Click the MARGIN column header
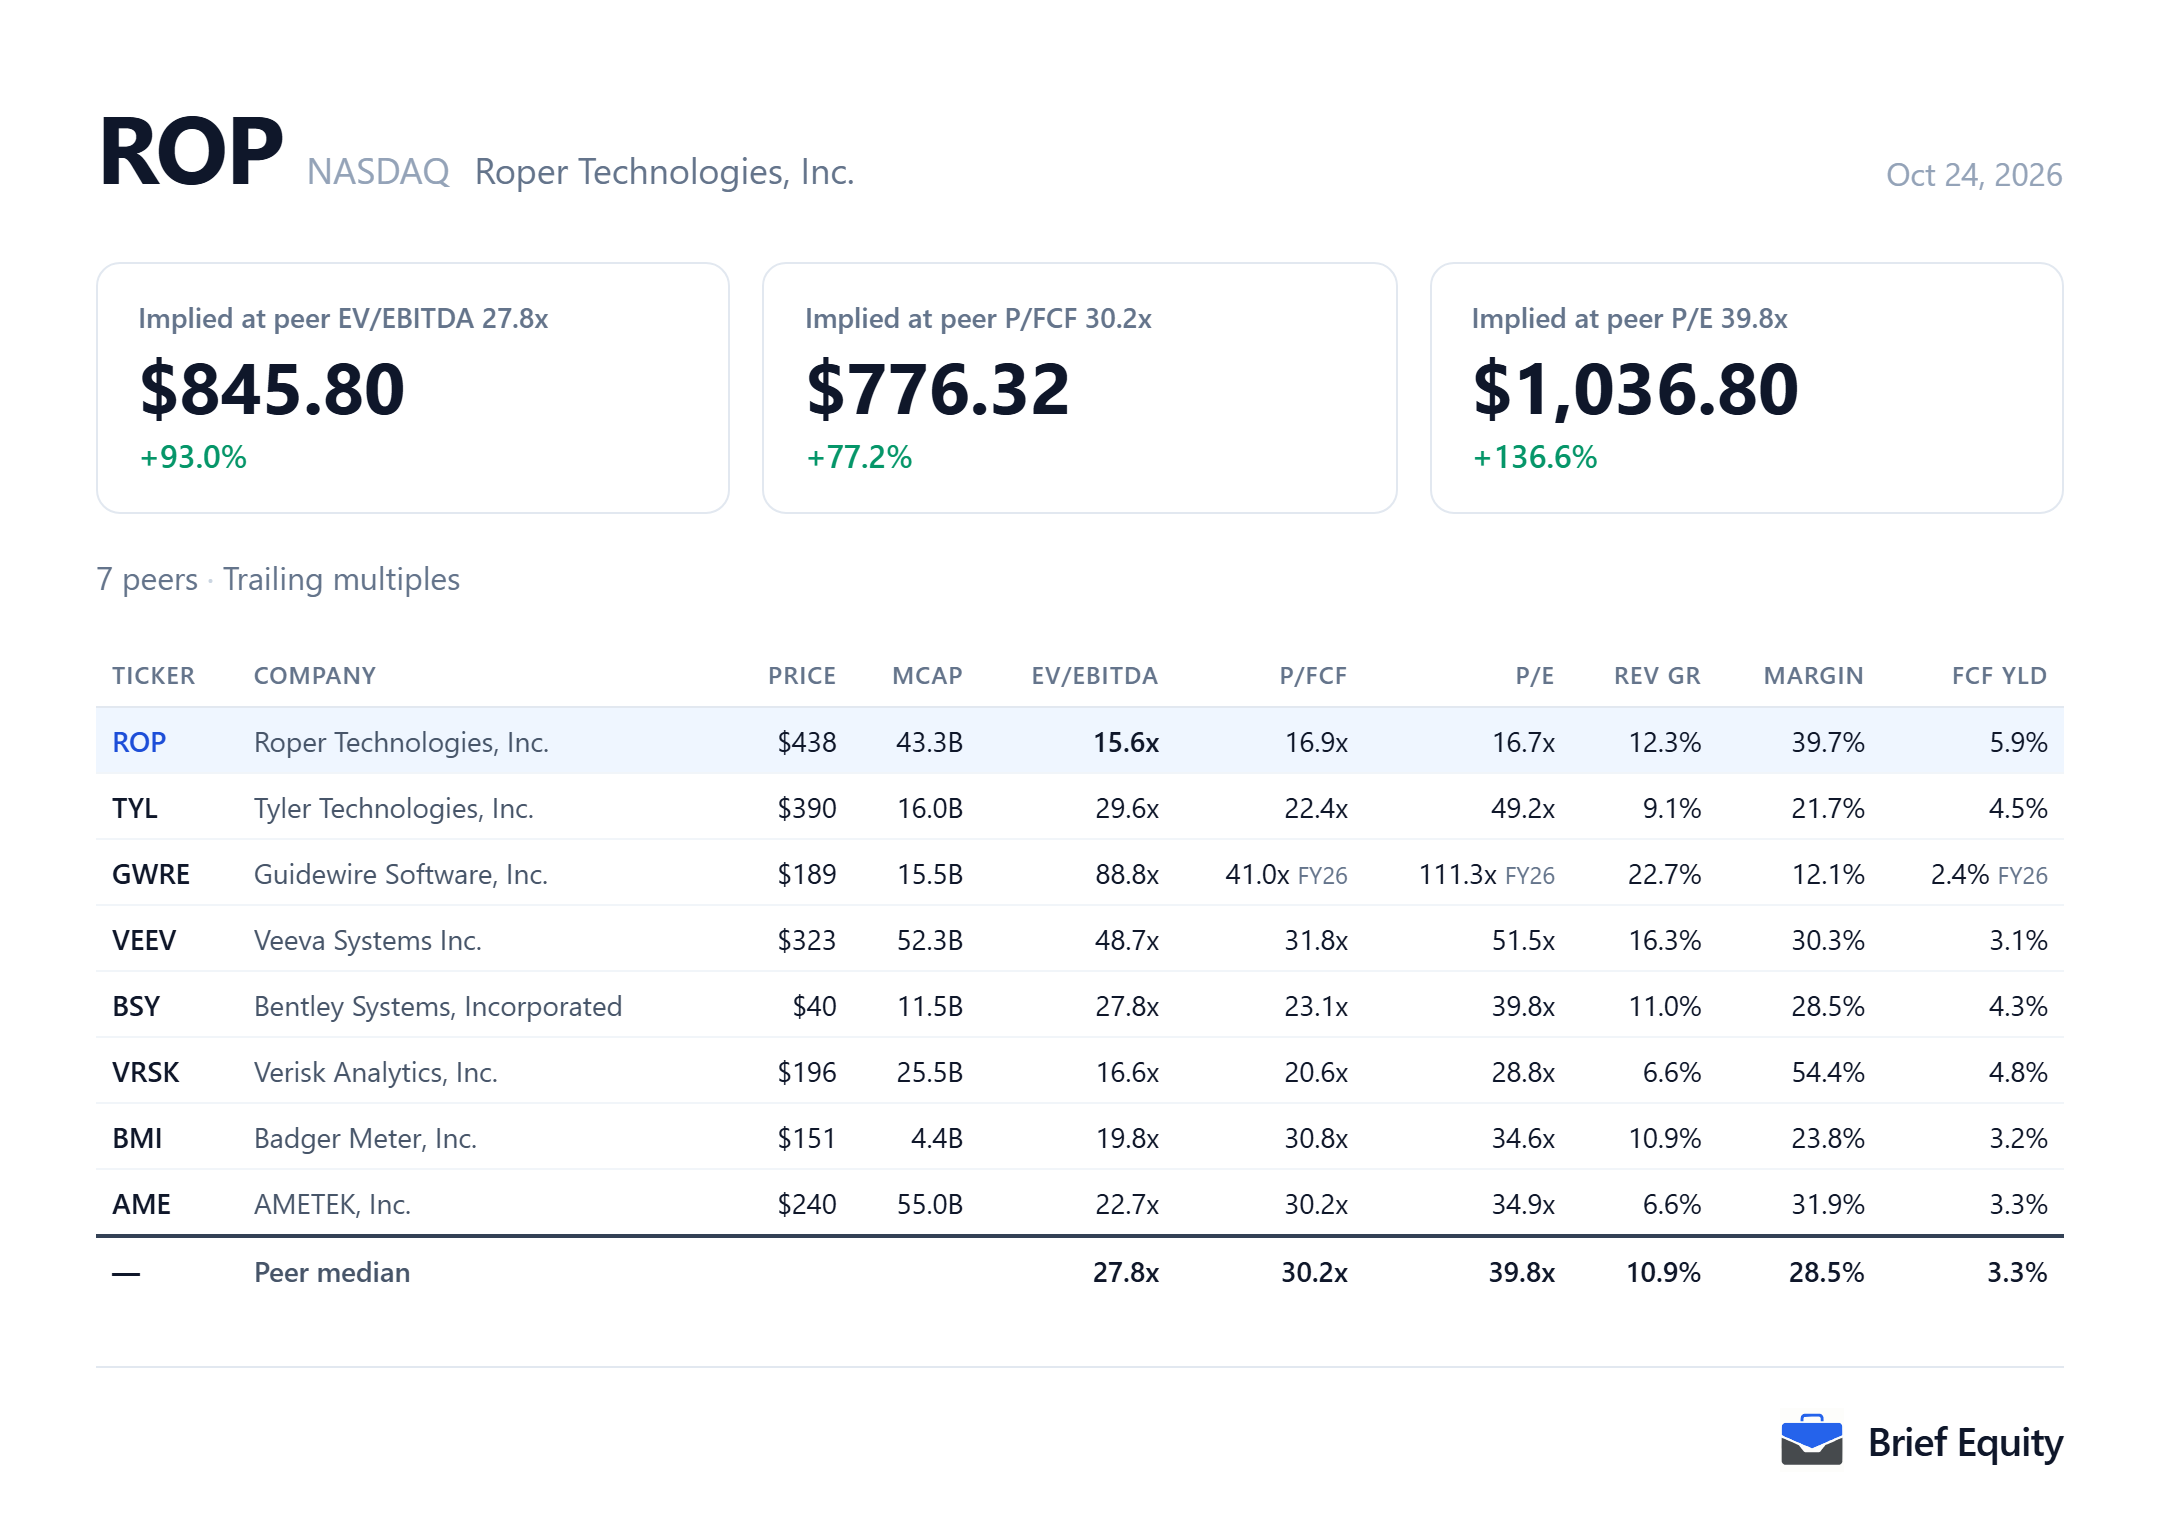 pyautogui.click(x=1813, y=676)
